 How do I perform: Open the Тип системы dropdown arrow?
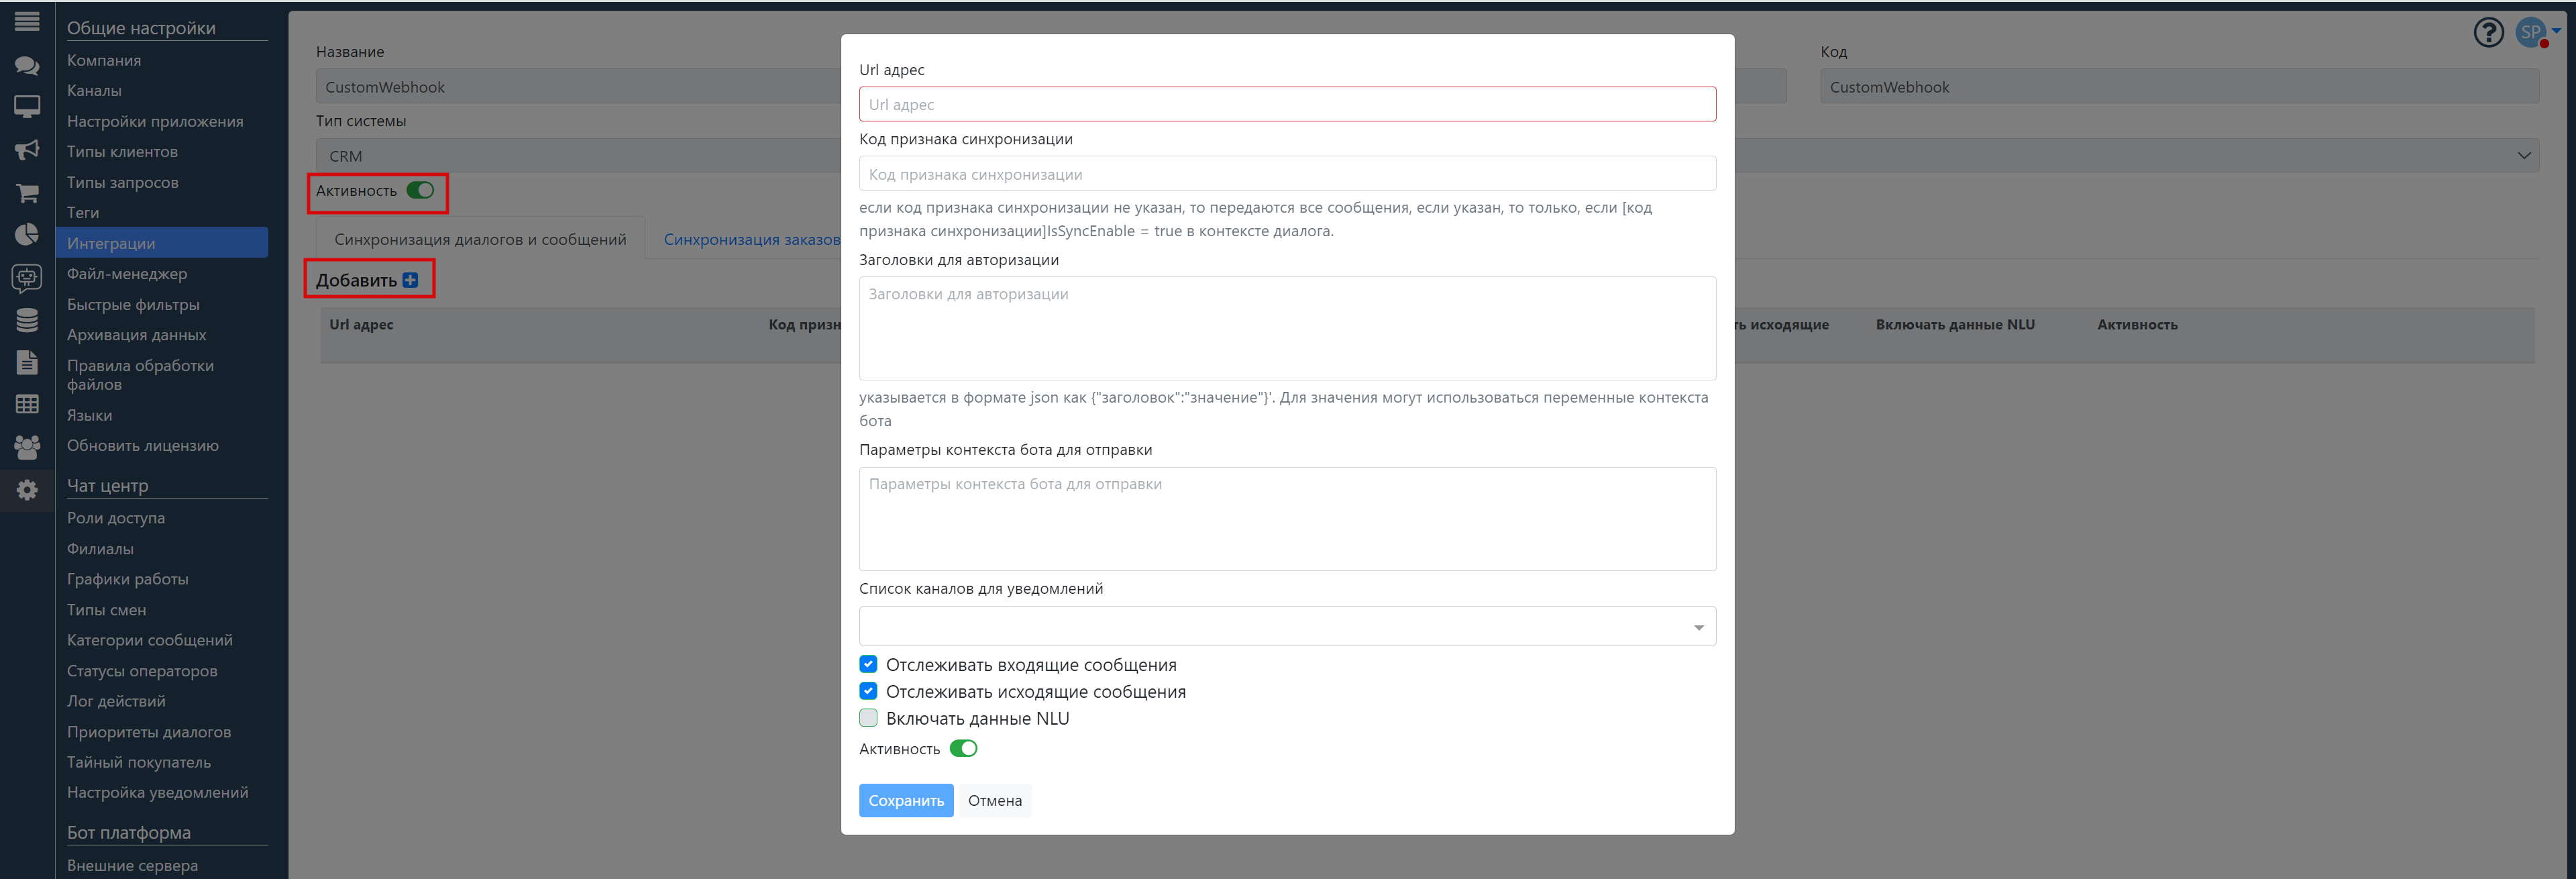click(2523, 156)
